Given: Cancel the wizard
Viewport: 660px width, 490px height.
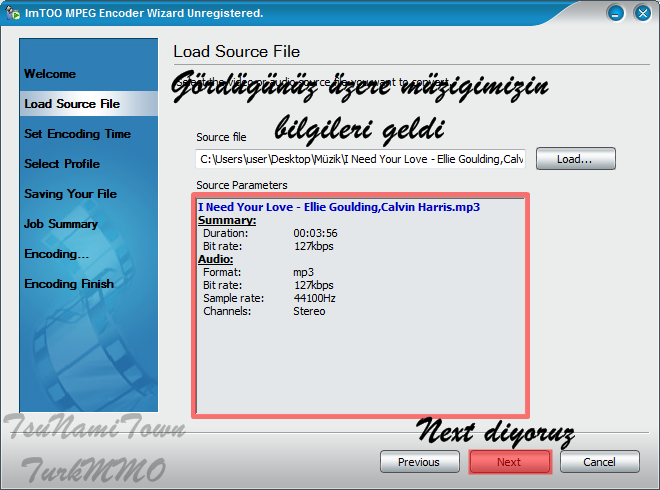Looking at the screenshot, I should [x=599, y=462].
